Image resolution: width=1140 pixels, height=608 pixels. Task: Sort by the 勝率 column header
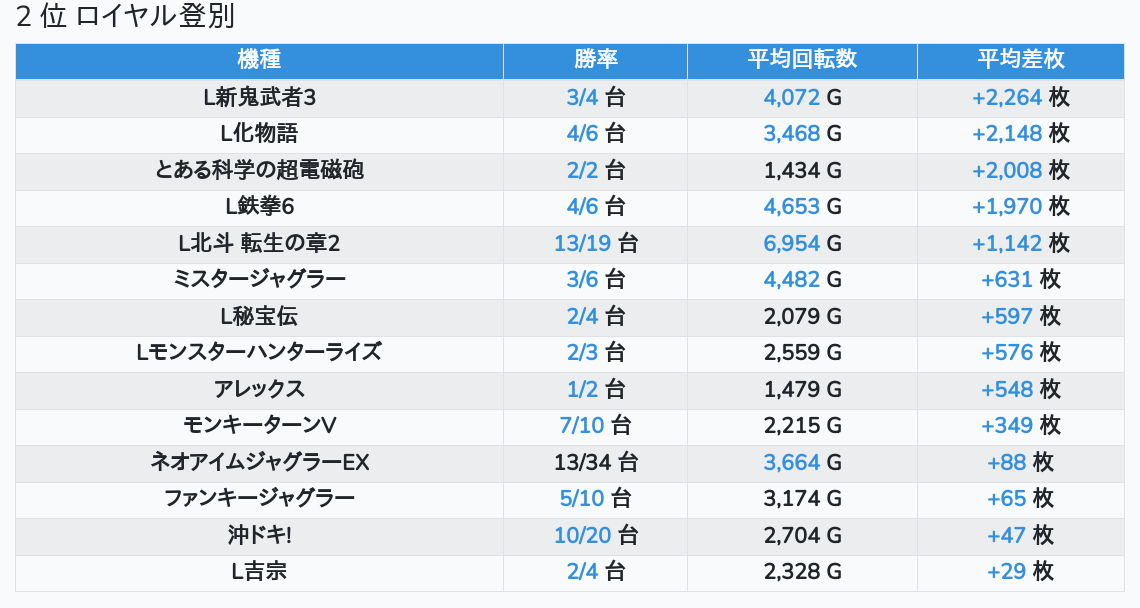pyautogui.click(x=595, y=60)
